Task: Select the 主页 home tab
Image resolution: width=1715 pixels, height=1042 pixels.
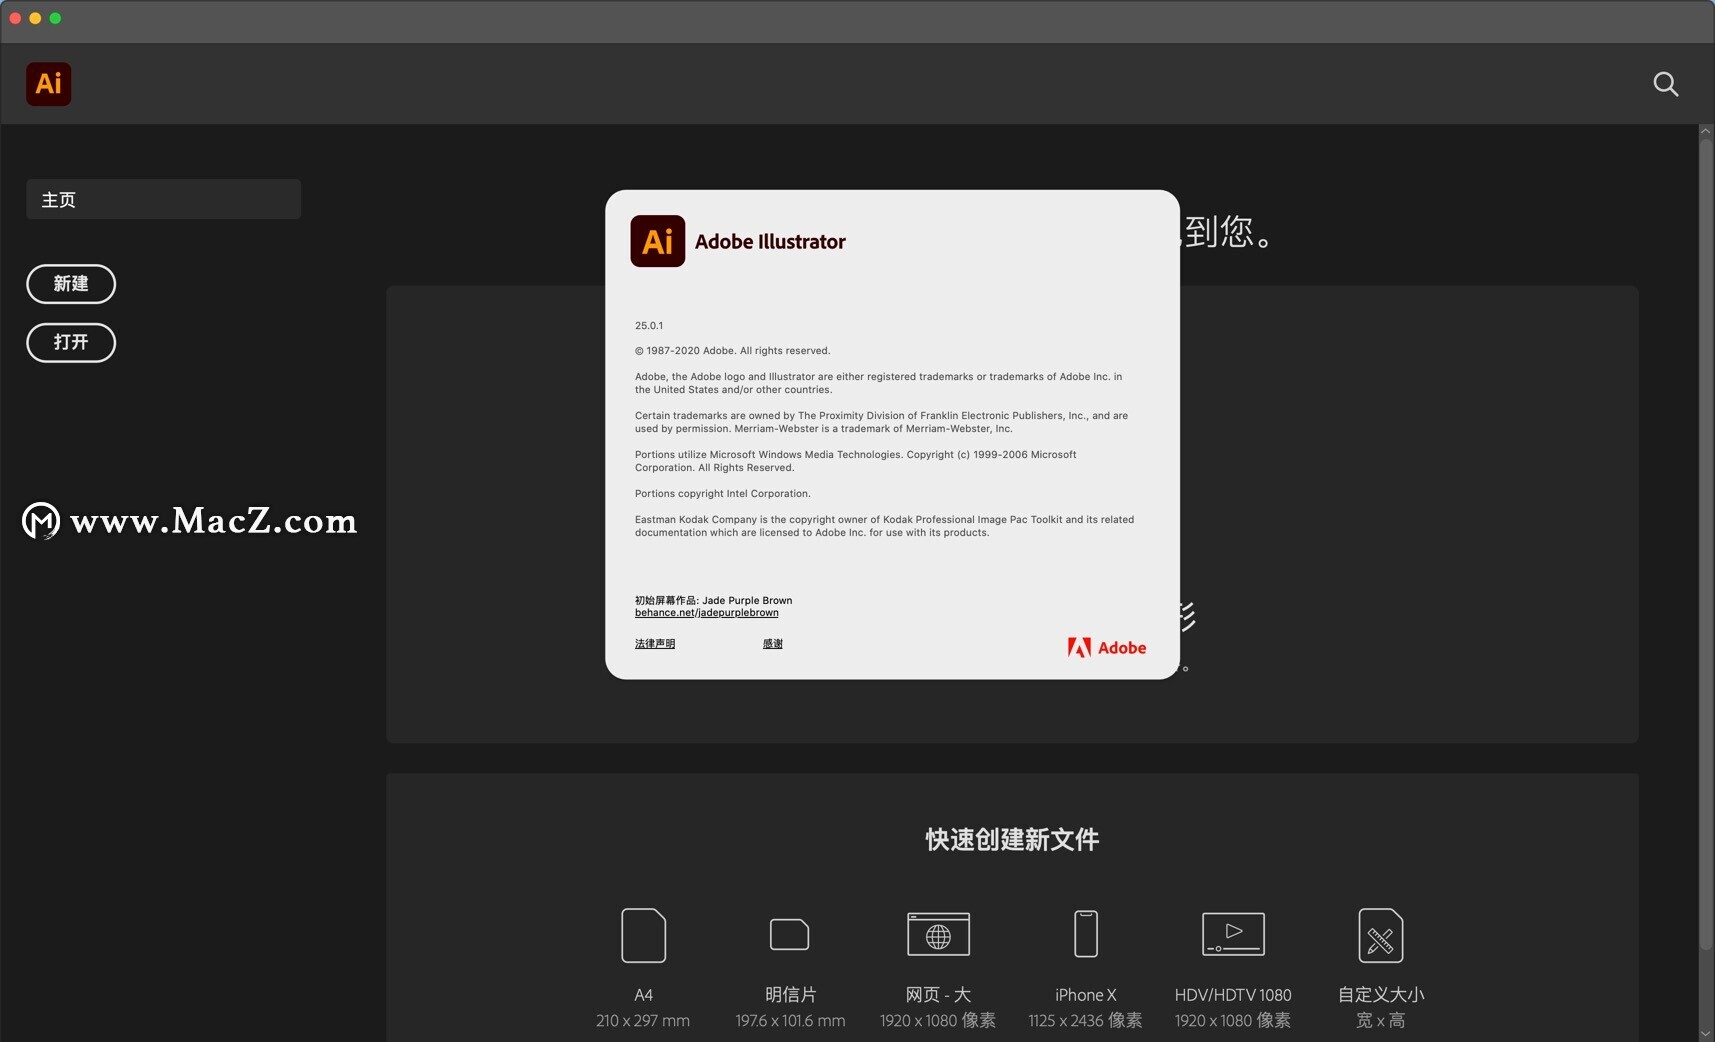Action: click(x=163, y=199)
